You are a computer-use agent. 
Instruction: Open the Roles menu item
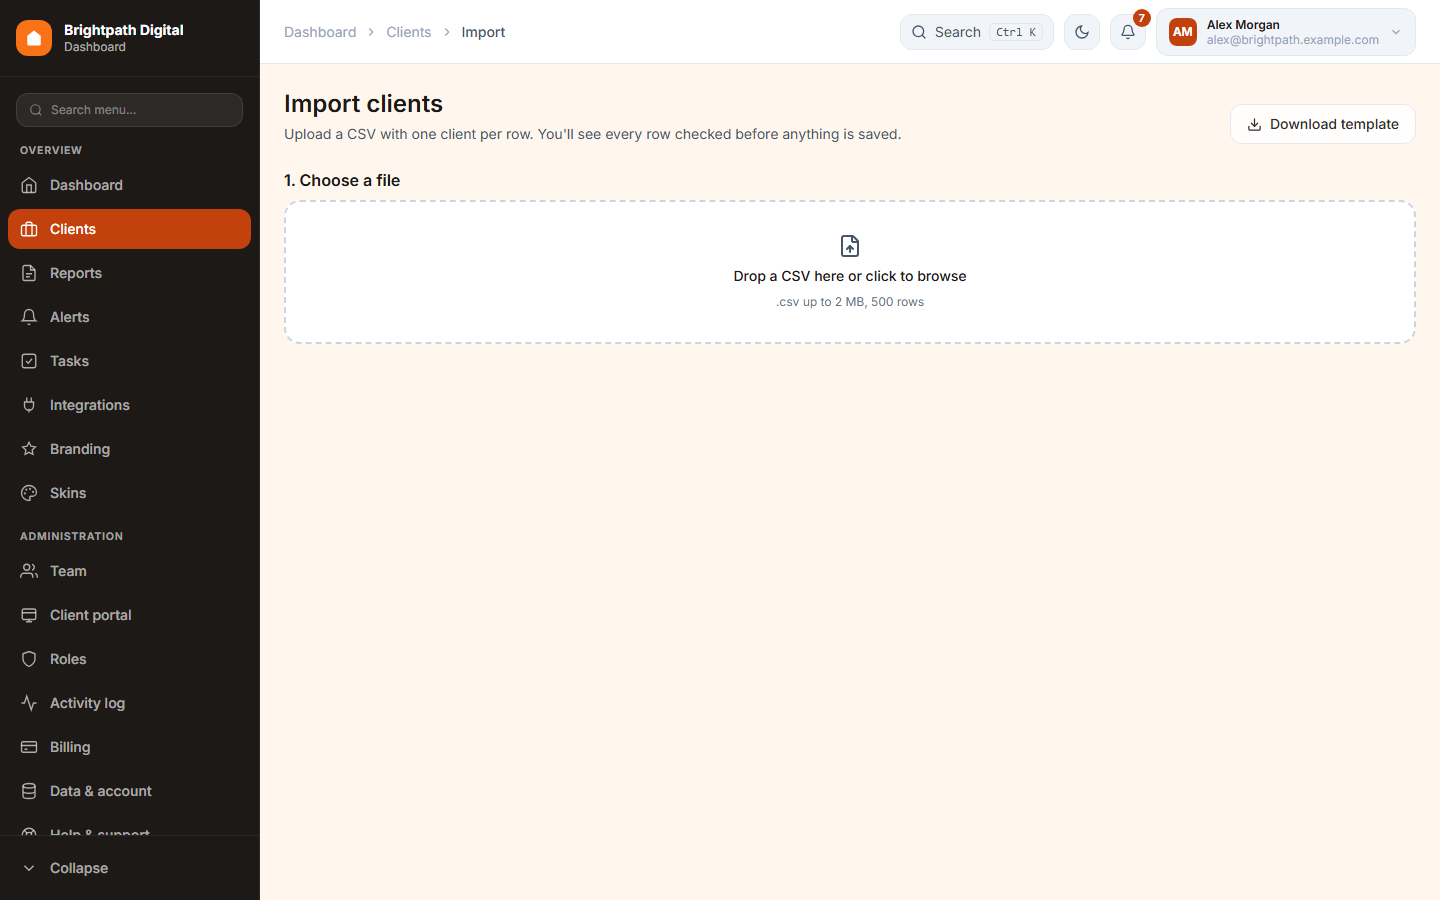(130, 659)
